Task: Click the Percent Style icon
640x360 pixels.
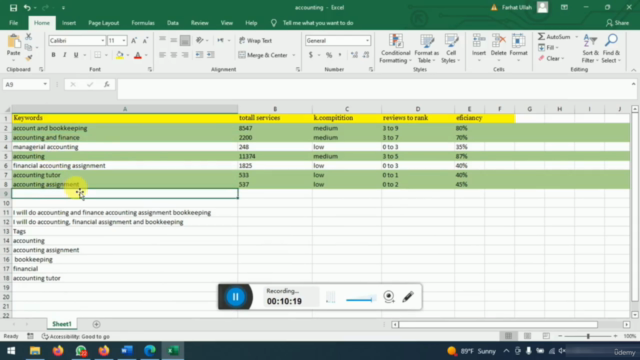Action: 329,55
